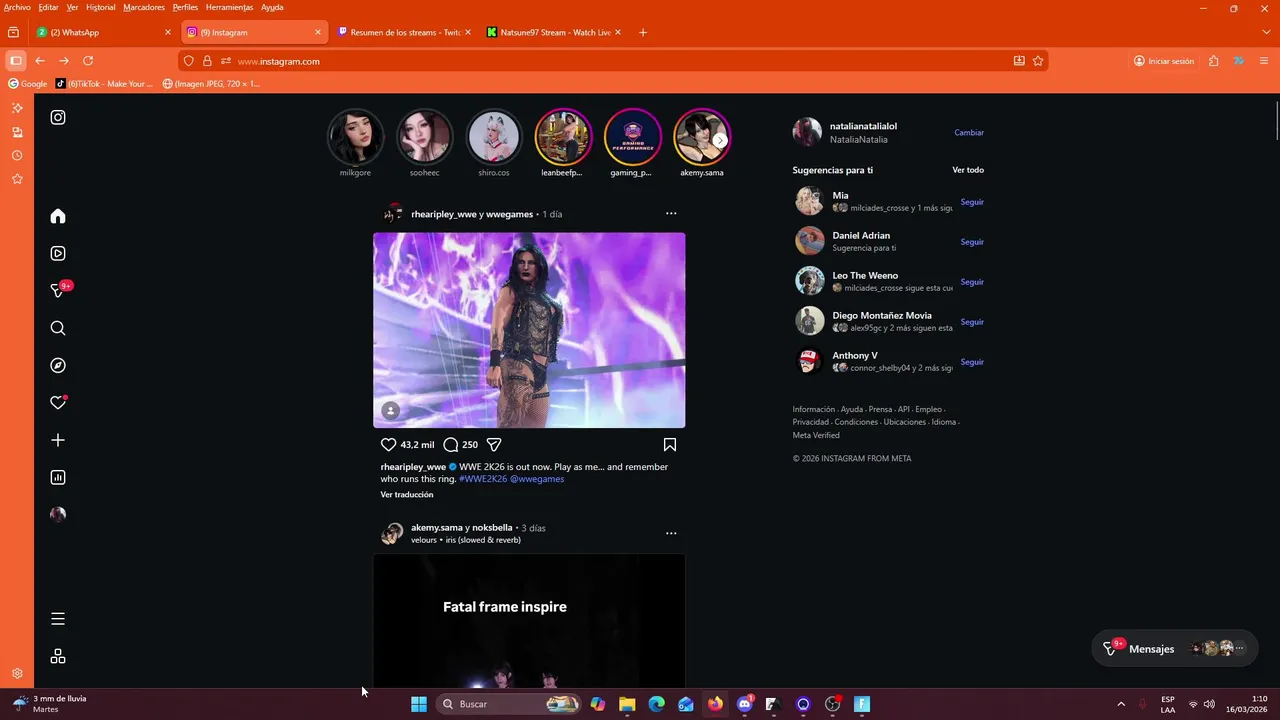Like the rhearipley_wwe post
Image resolution: width=1280 pixels, height=720 pixels.
click(389, 444)
